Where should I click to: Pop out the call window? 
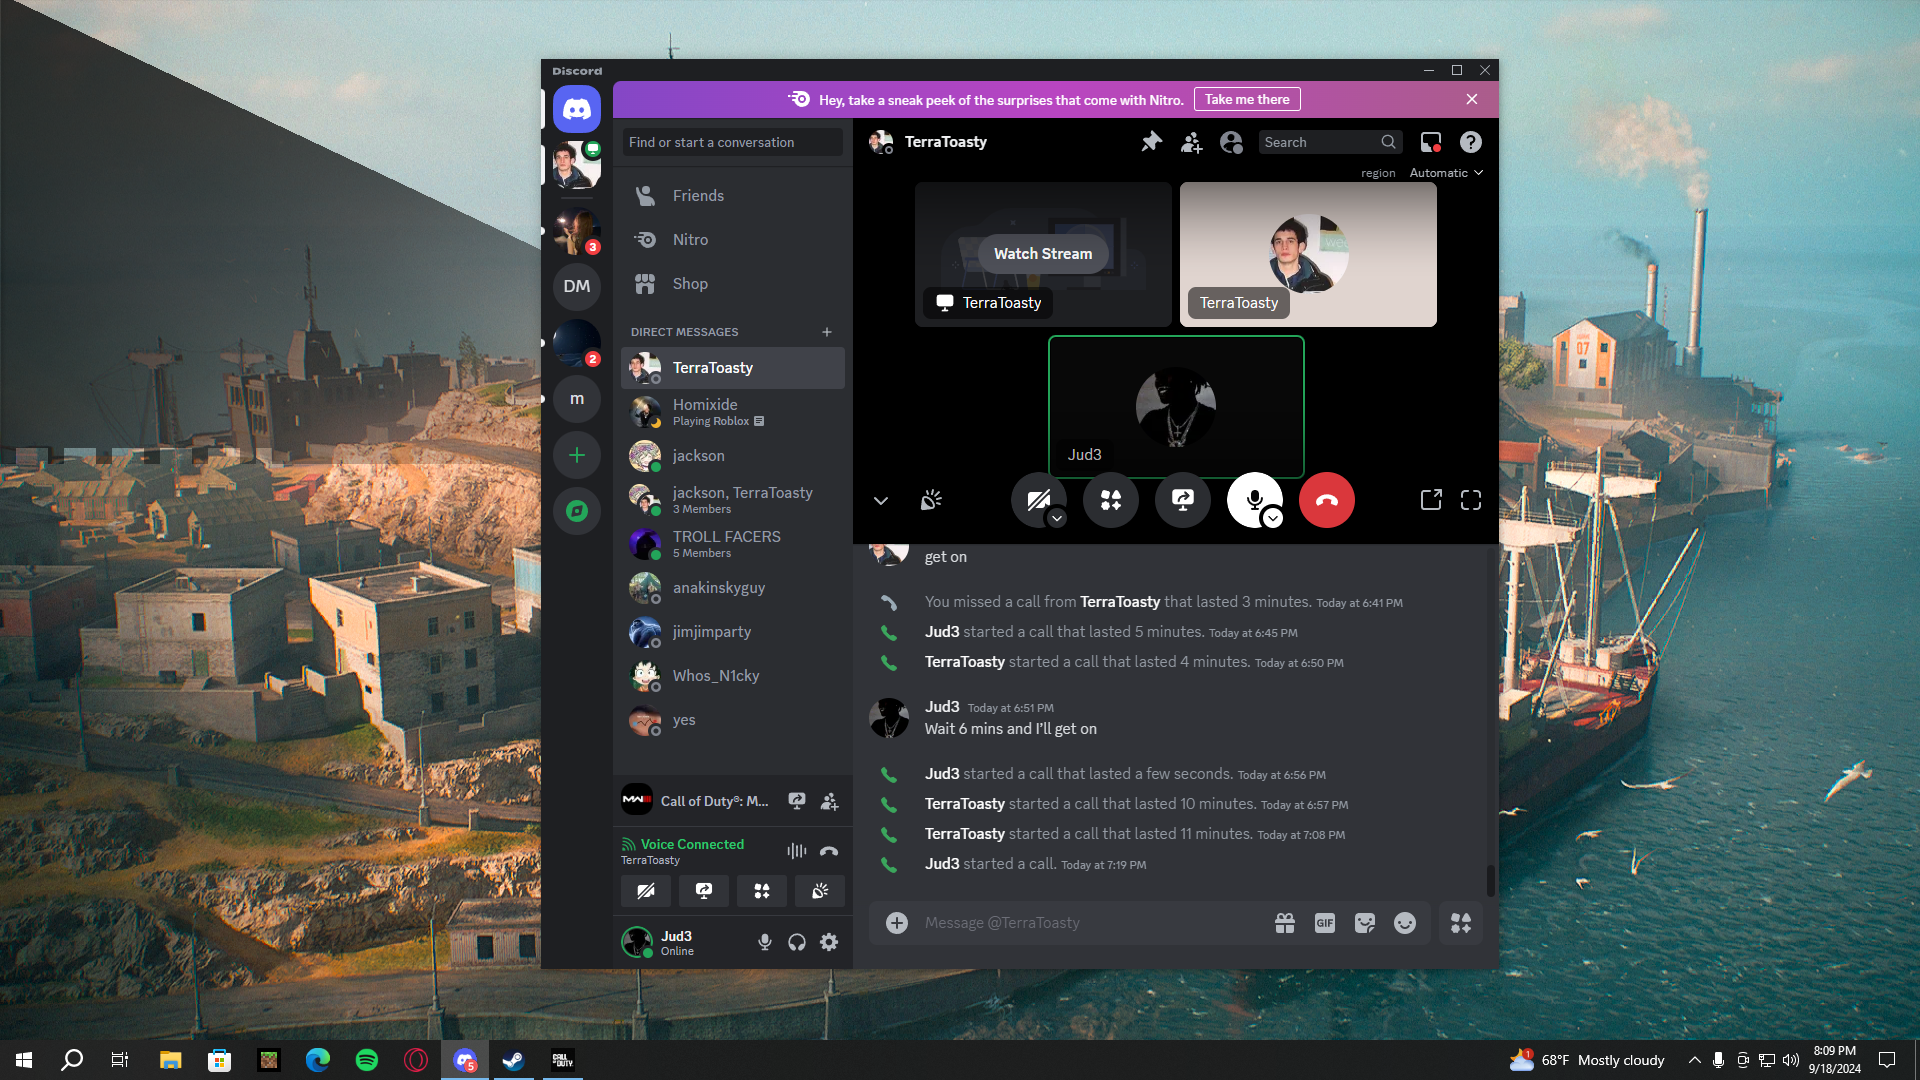(x=1431, y=500)
